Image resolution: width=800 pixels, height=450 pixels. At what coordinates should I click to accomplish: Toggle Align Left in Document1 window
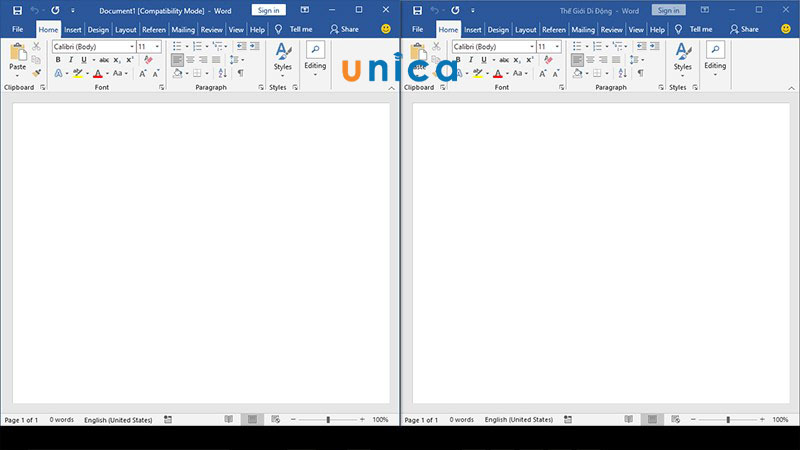click(177, 60)
